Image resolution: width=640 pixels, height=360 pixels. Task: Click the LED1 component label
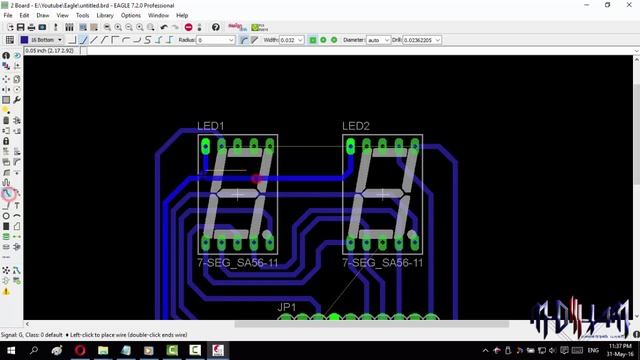(x=211, y=126)
